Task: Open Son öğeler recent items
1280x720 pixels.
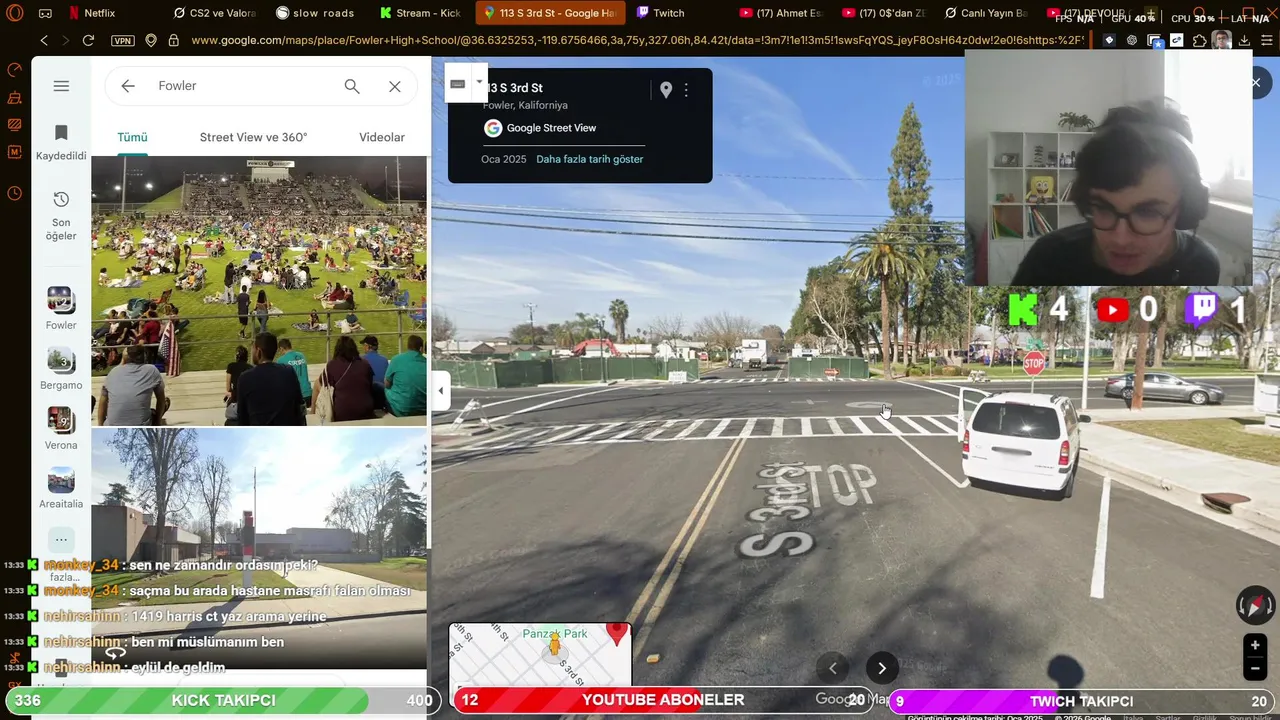Action: pyautogui.click(x=61, y=215)
